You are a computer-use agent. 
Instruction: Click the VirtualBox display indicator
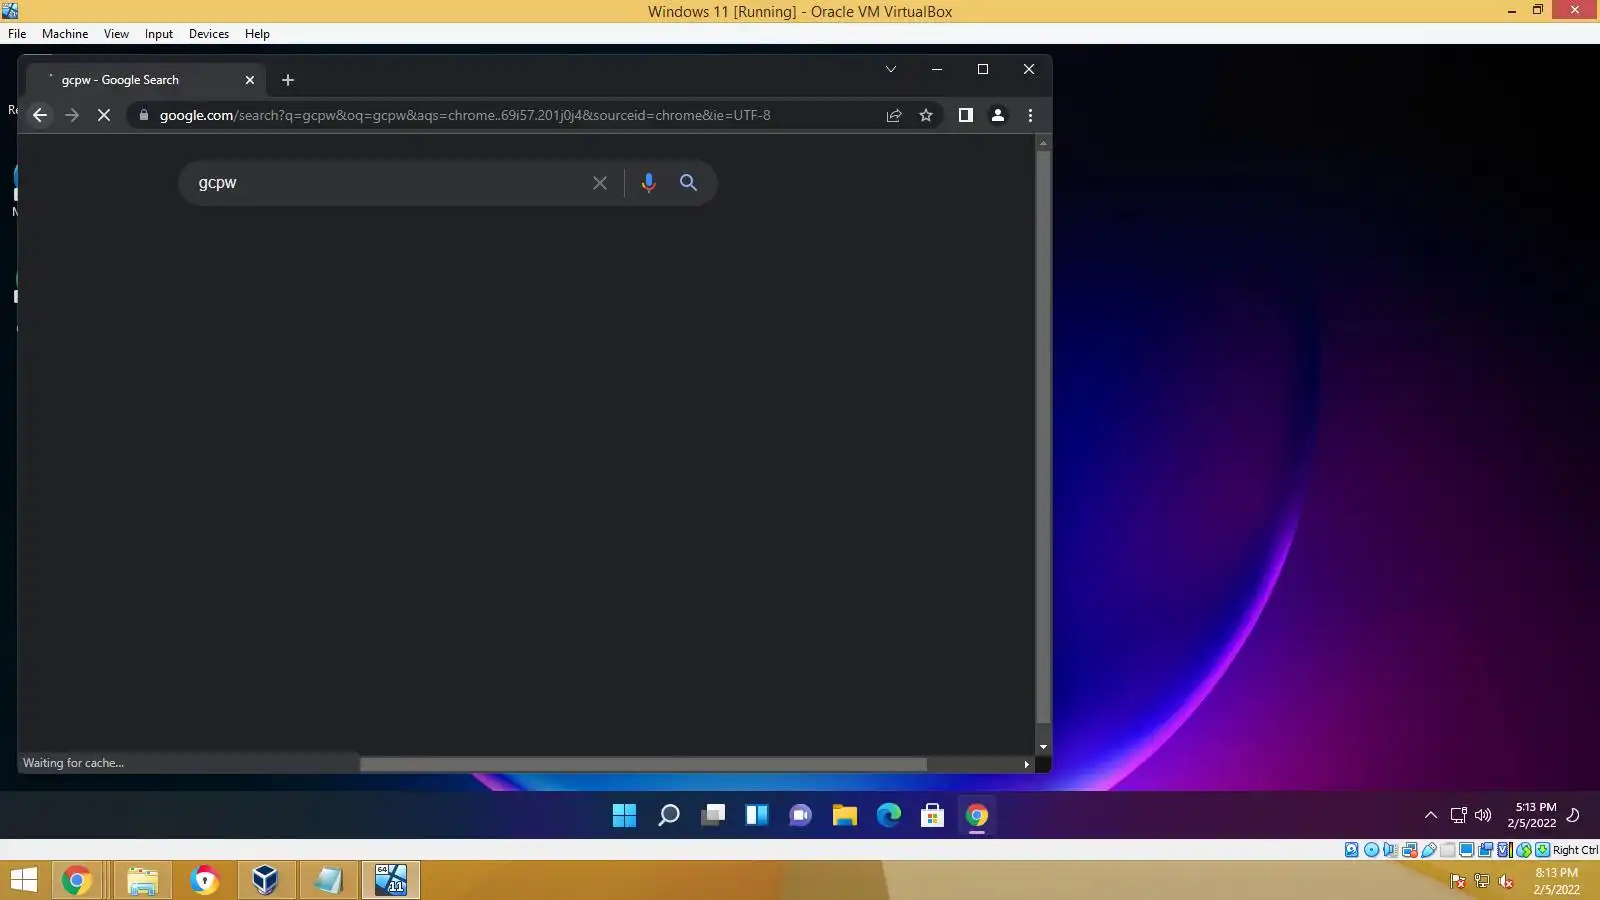[x=1467, y=850]
